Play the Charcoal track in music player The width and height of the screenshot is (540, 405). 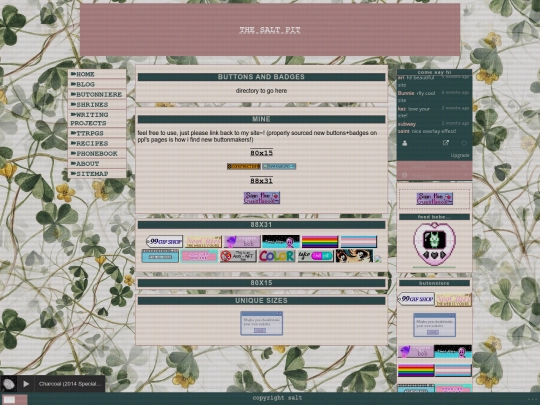(26, 384)
